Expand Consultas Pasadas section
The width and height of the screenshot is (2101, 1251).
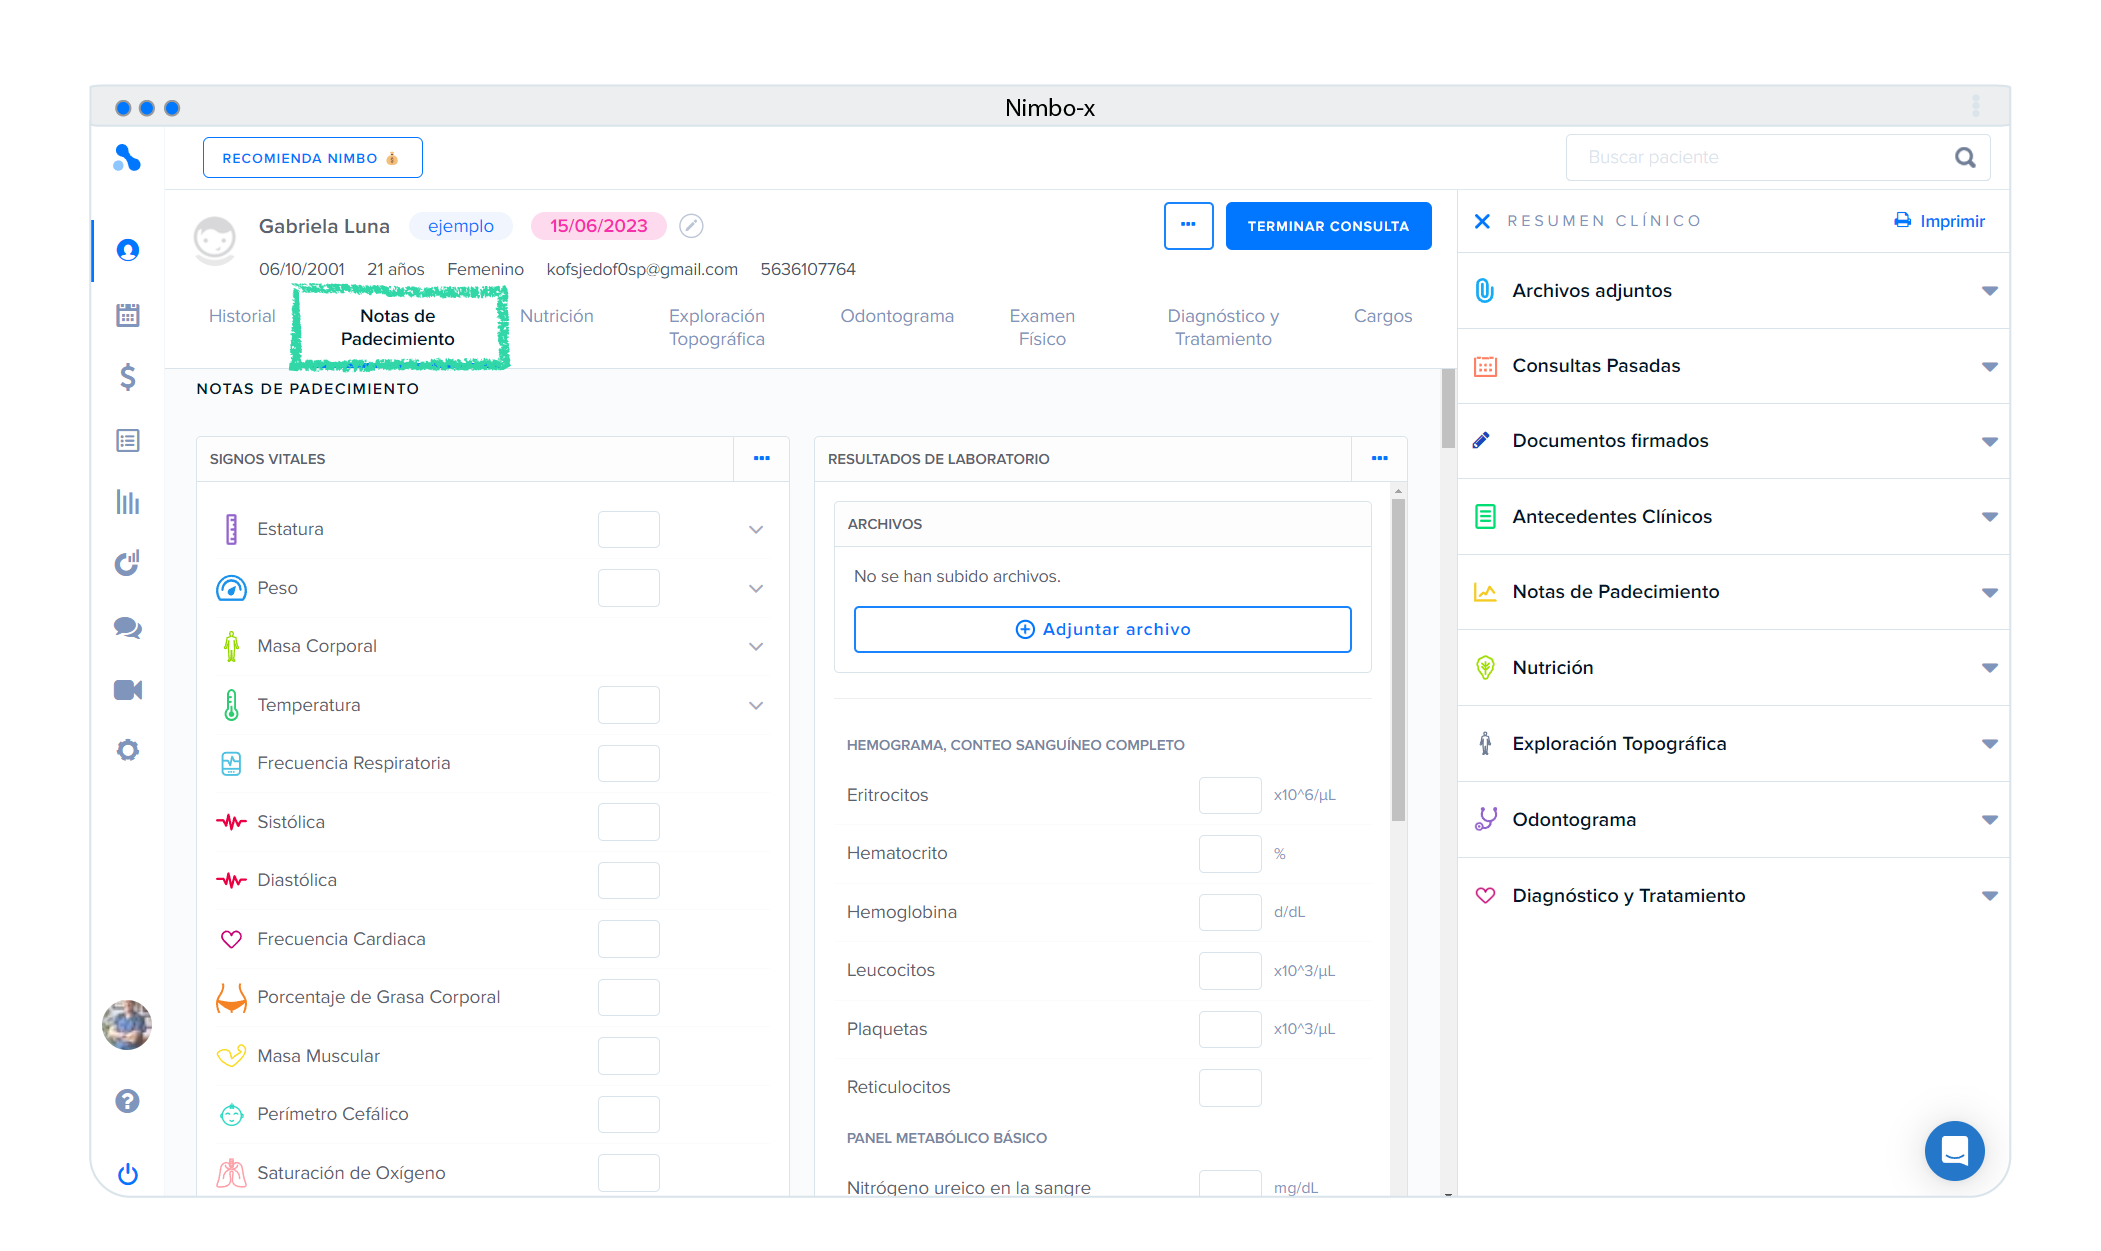coord(1989,366)
